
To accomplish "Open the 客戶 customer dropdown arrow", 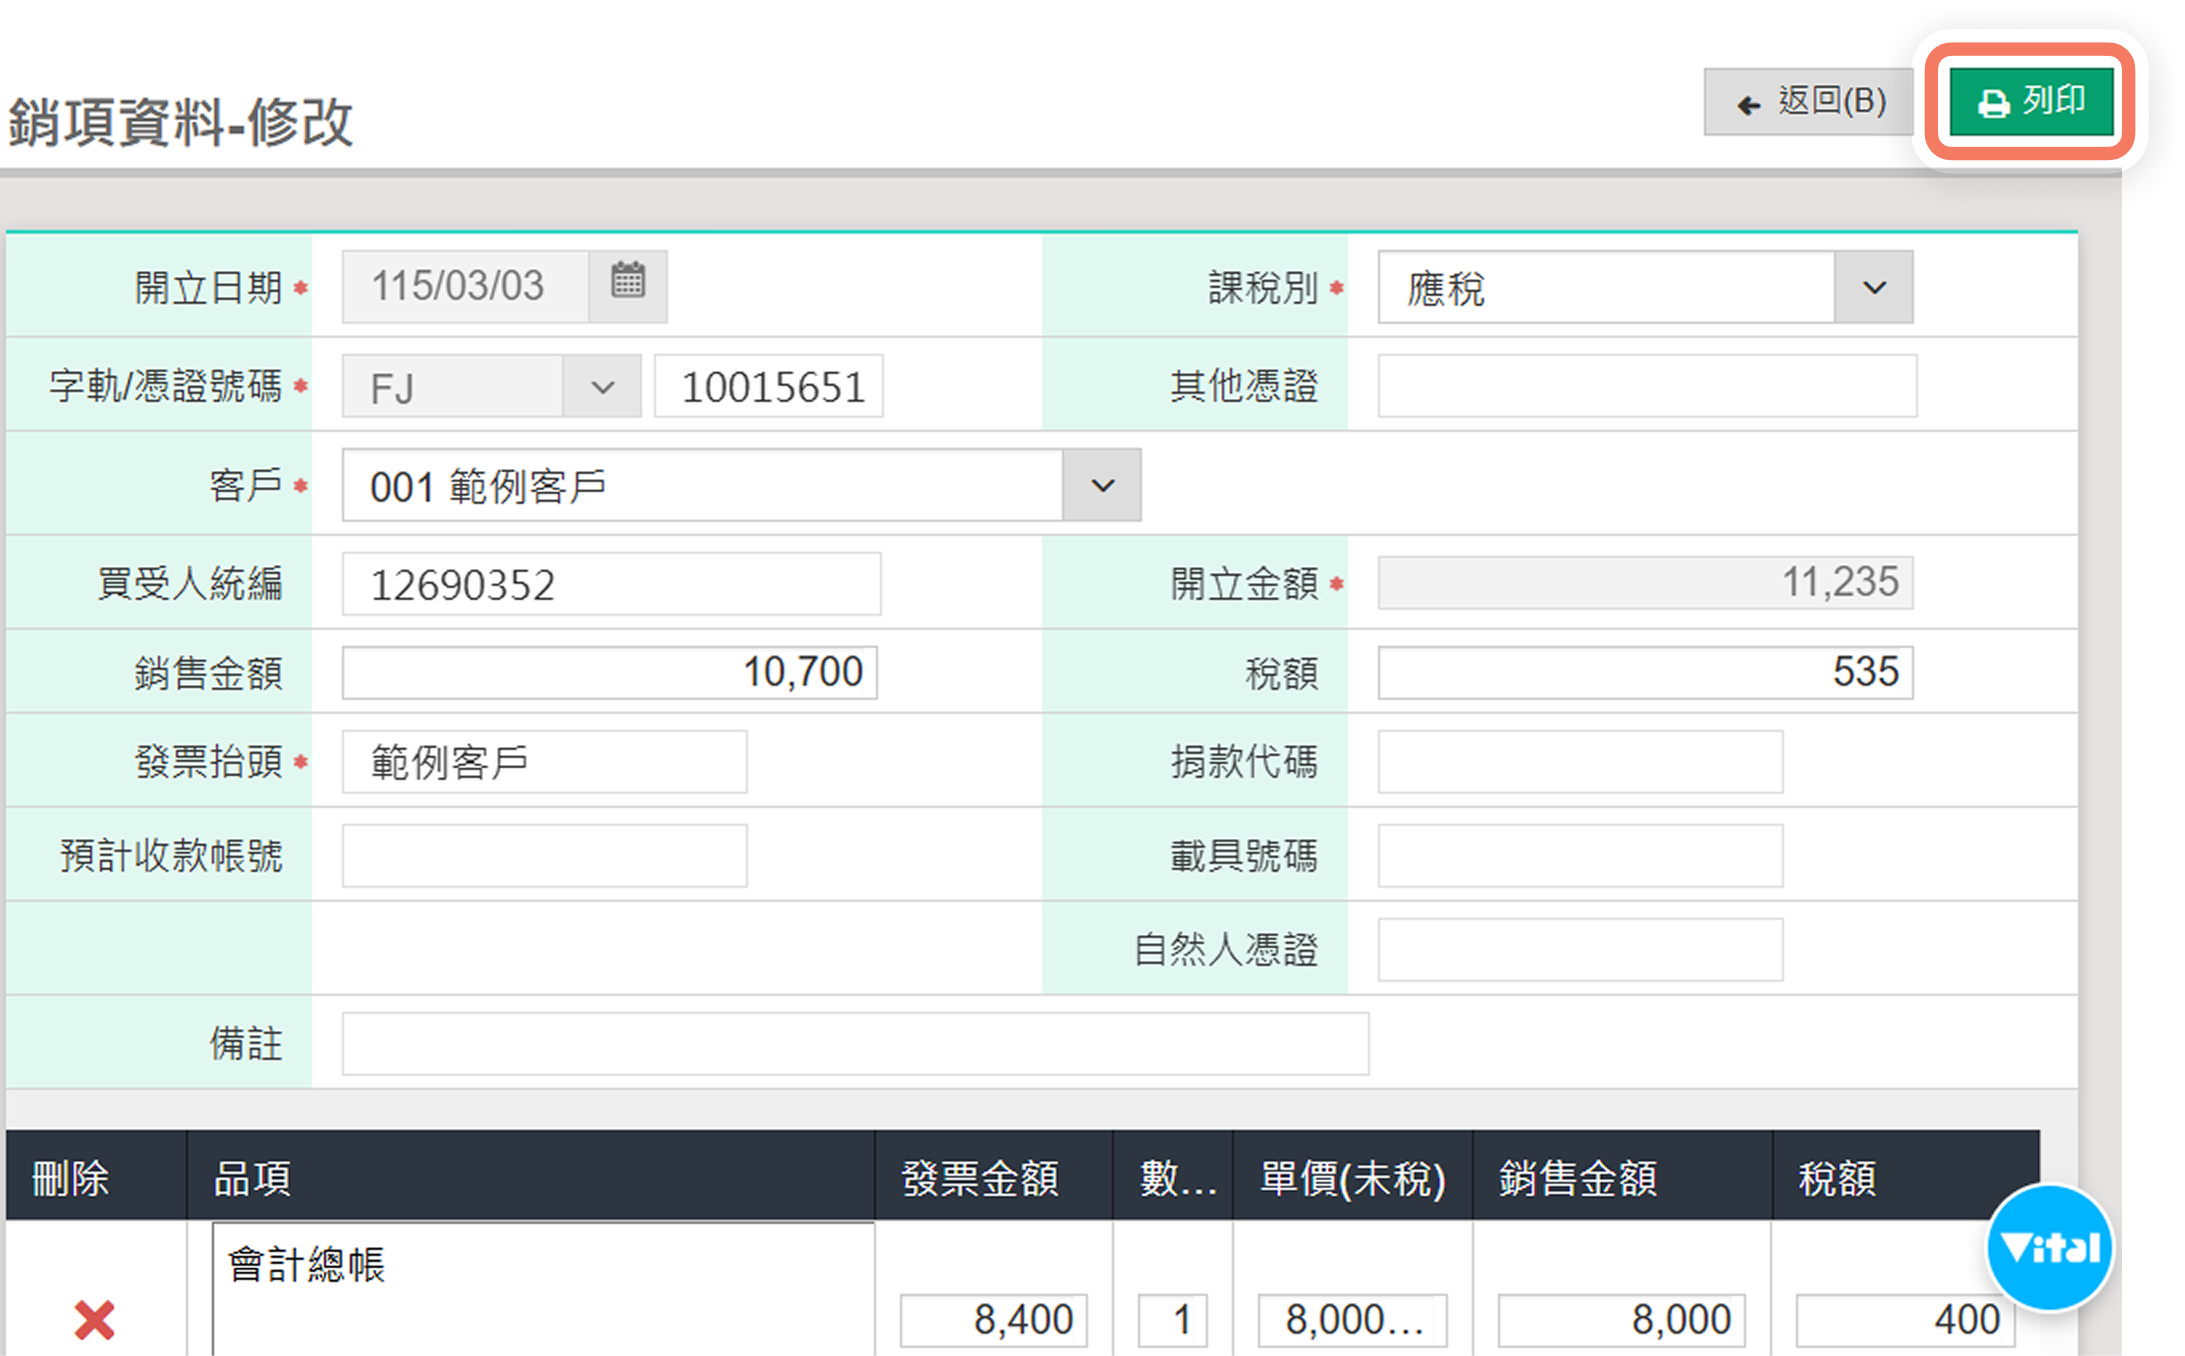I will coord(1102,486).
